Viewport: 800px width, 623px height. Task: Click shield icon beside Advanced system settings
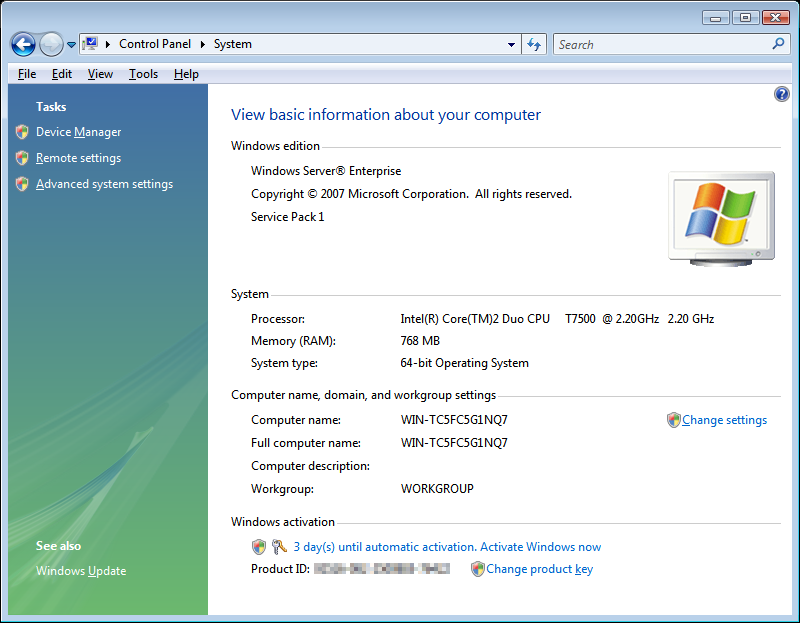[x=22, y=184]
